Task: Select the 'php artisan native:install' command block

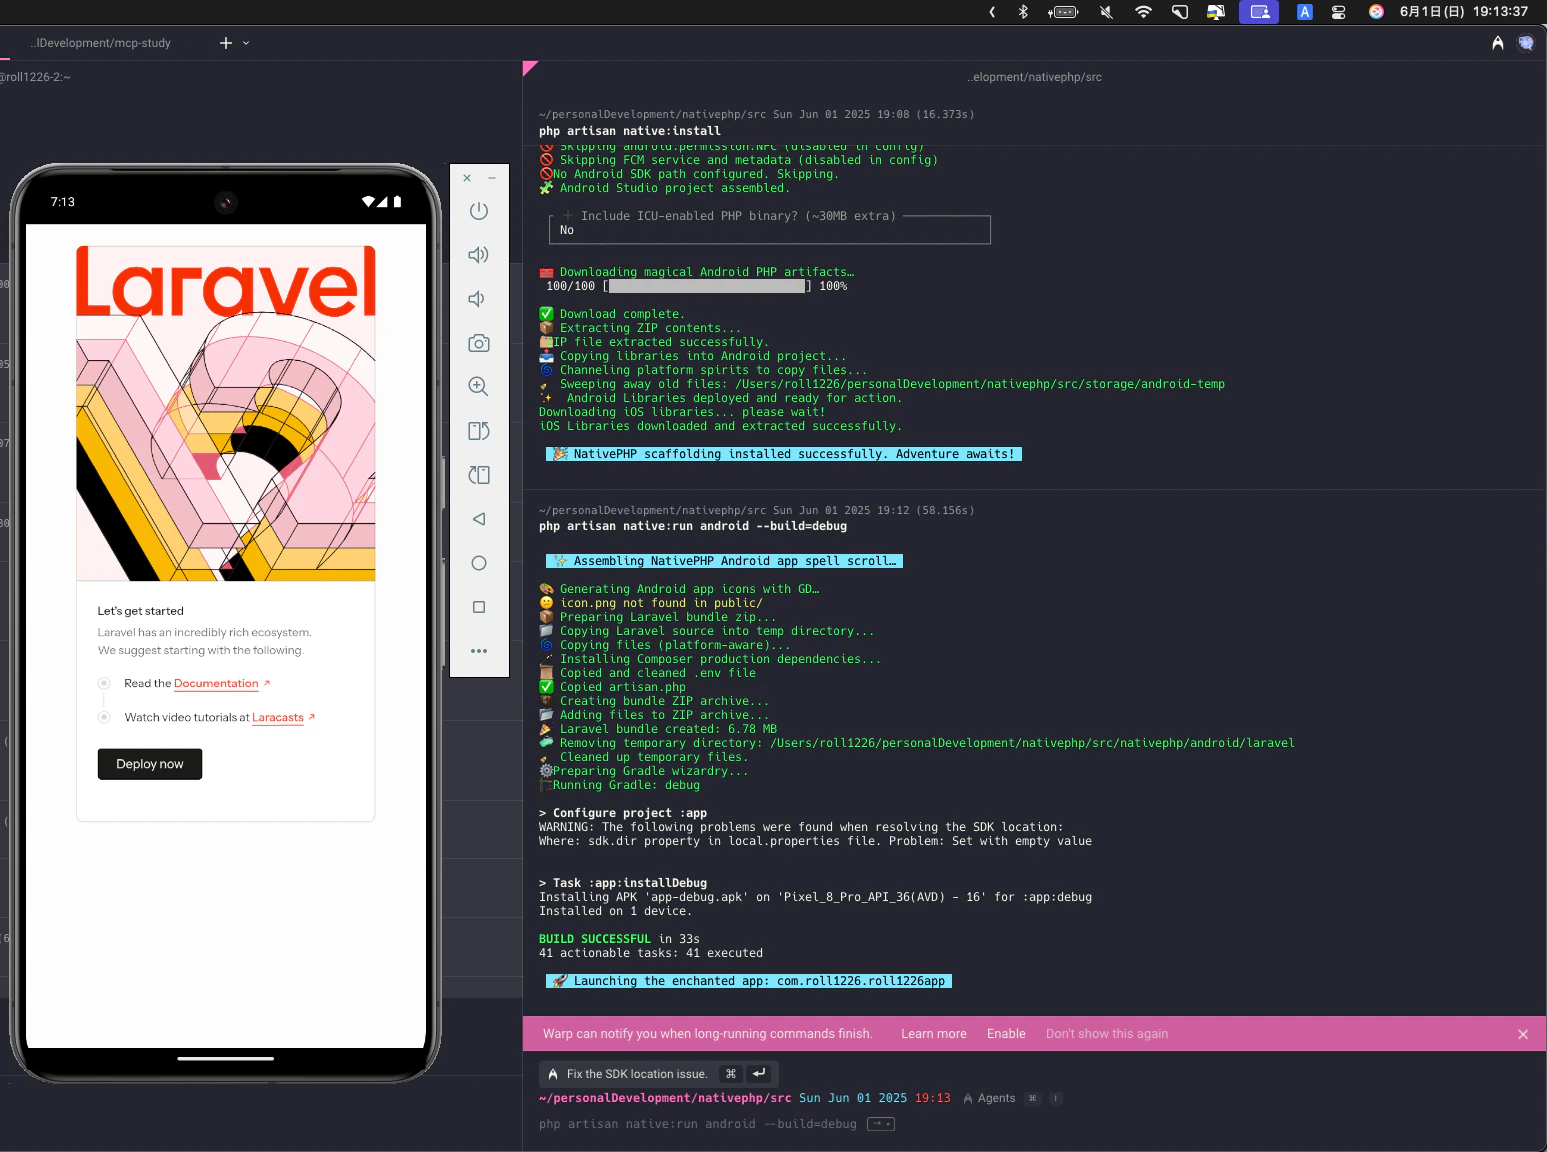Action: point(630,131)
